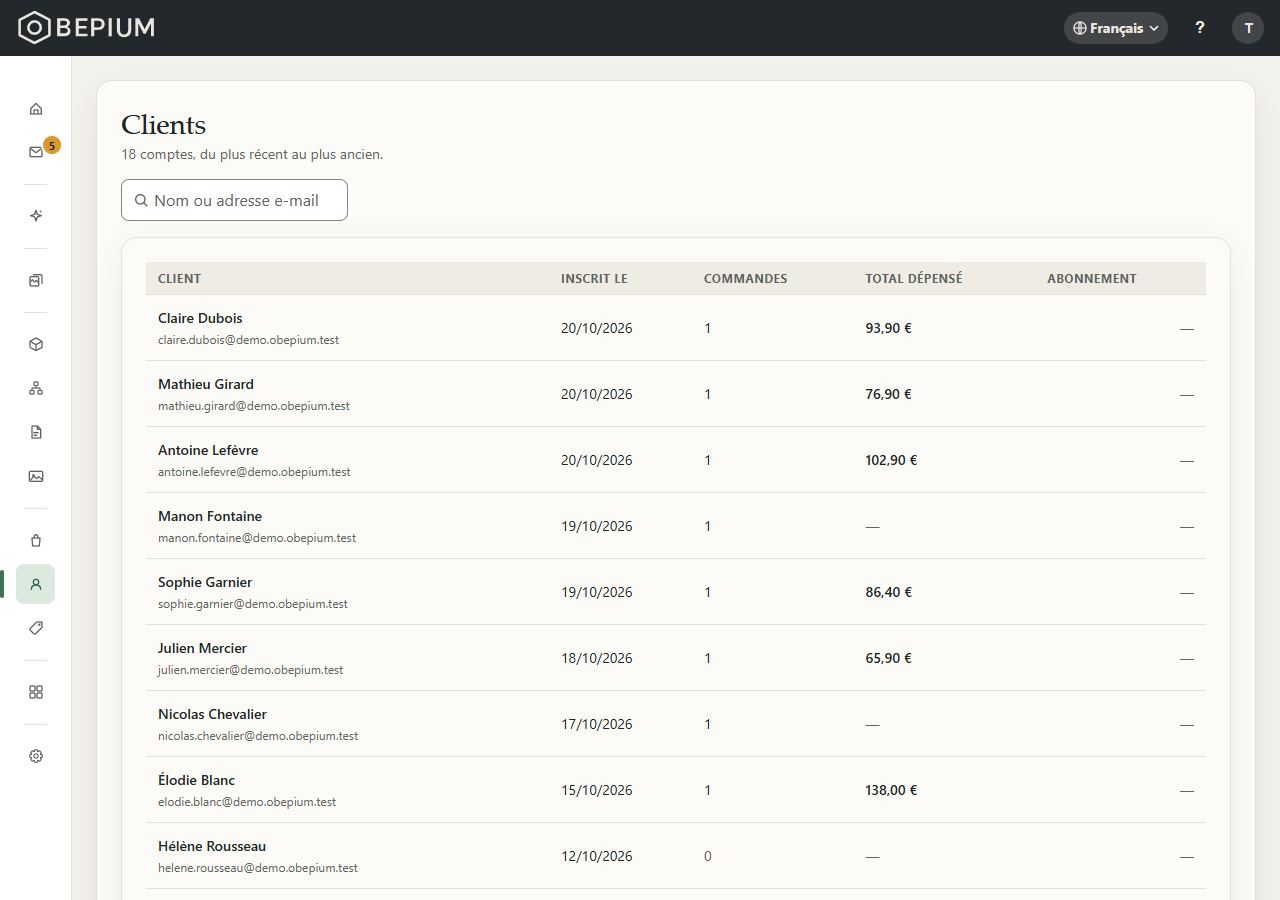Viewport: 1280px width, 900px height.
Task: Select the Élodie Blanc client name
Action: tap(196, 780)
